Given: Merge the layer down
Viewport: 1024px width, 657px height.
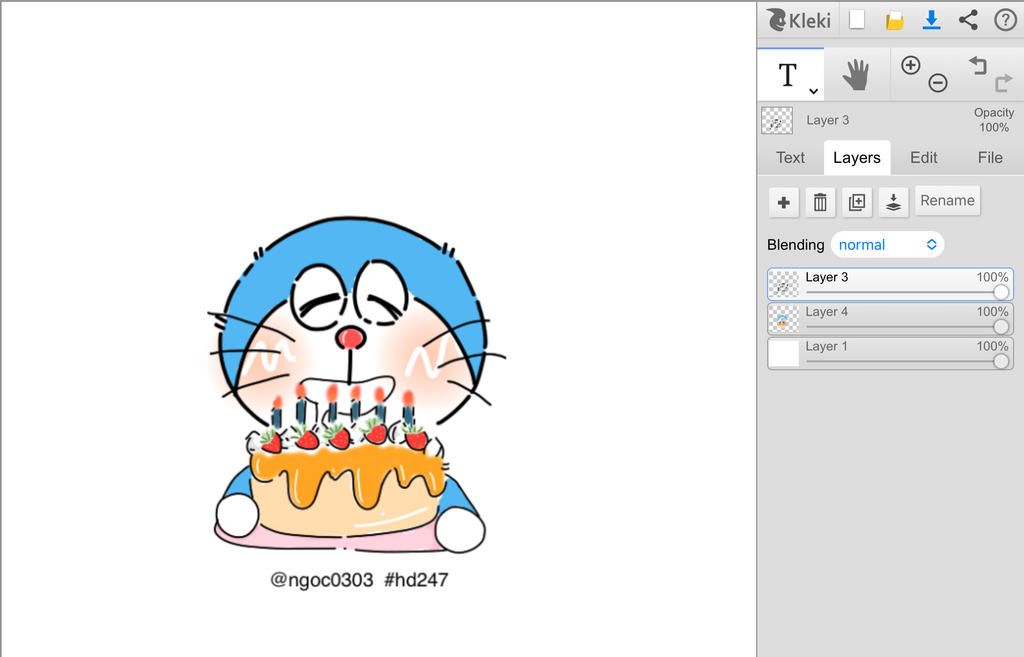Looking at the screenshot, I should click(893, 202).
